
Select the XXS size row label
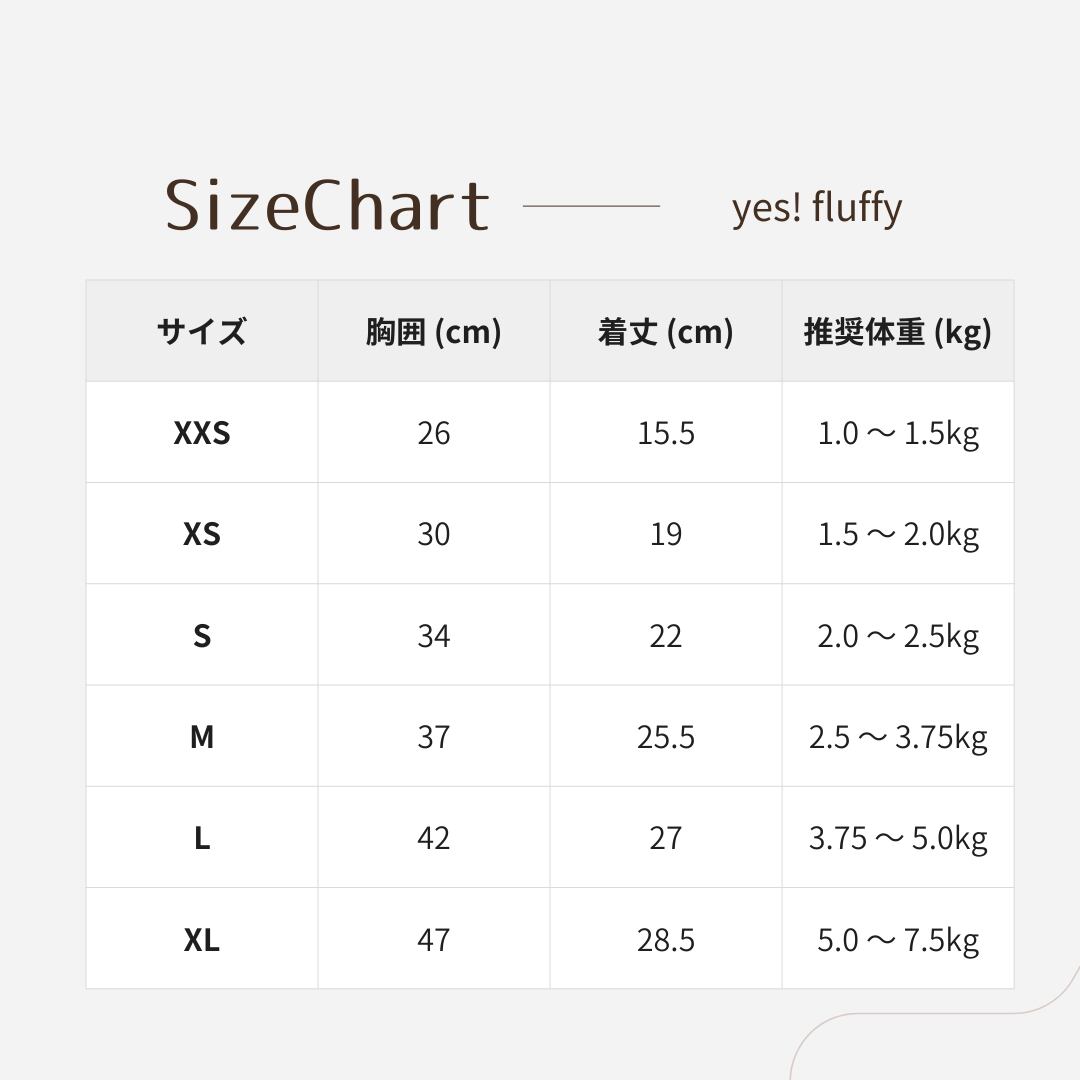(x=201, y=433)
